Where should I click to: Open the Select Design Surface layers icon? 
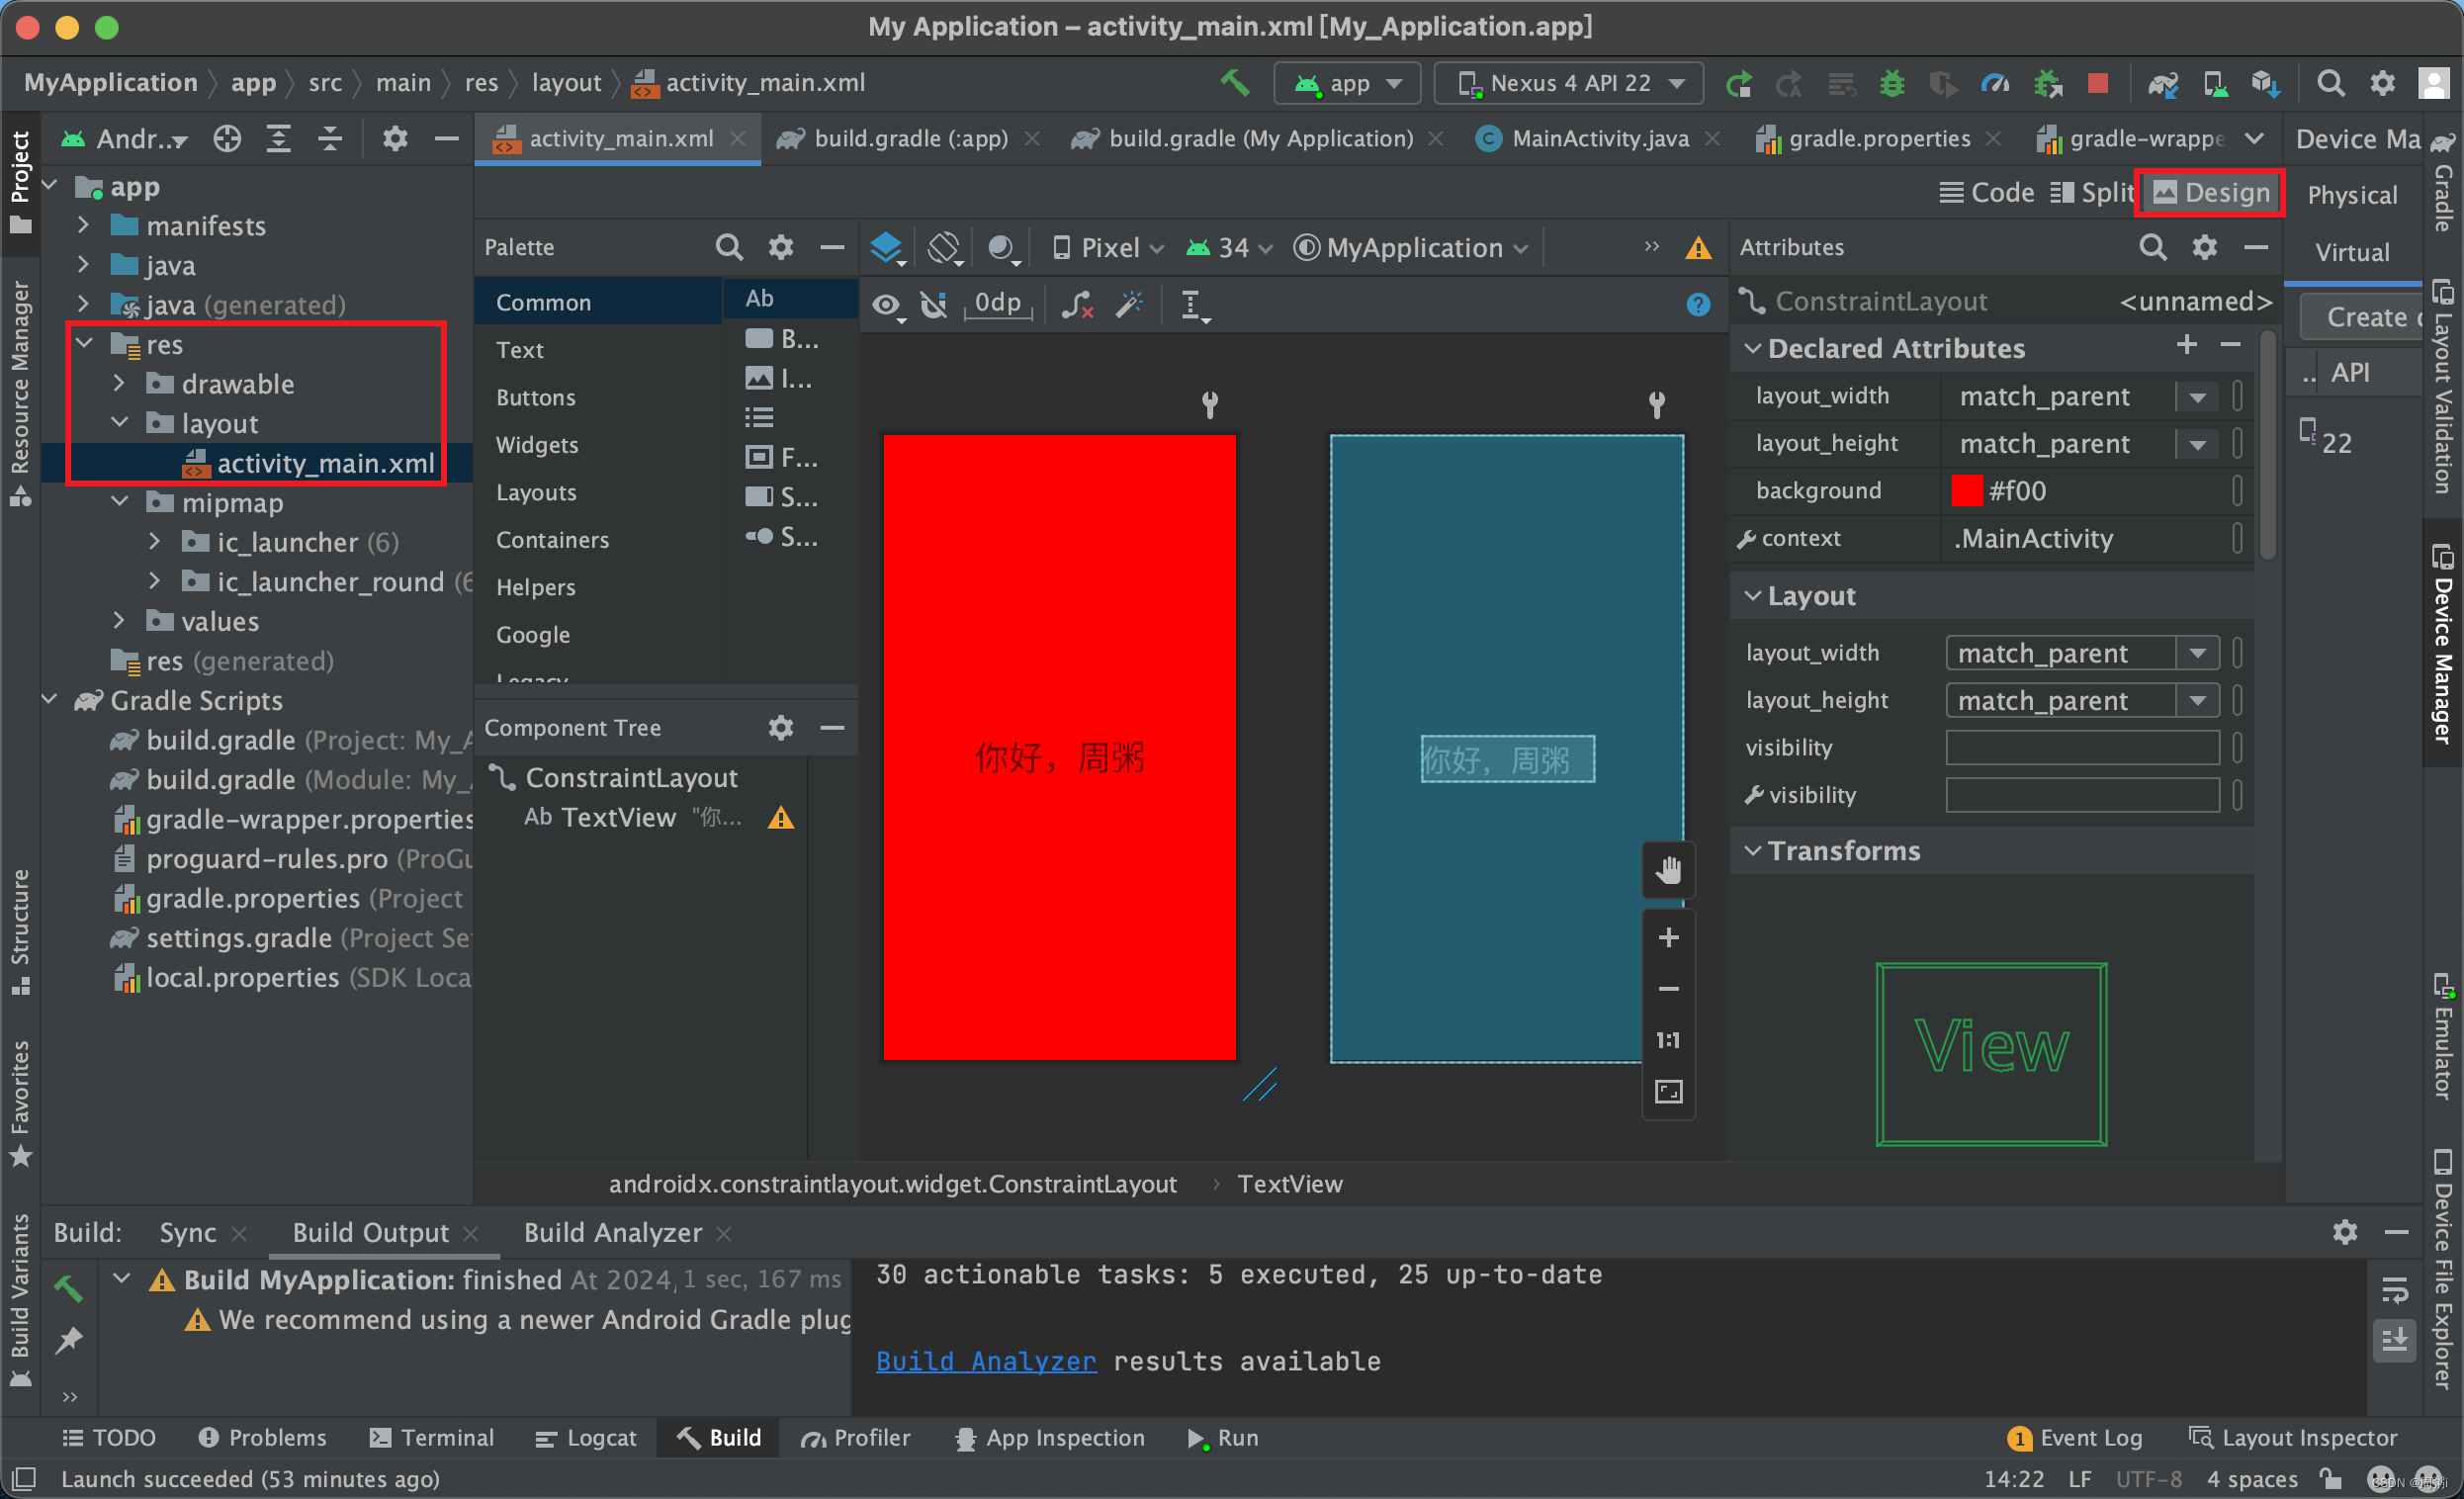886,247
